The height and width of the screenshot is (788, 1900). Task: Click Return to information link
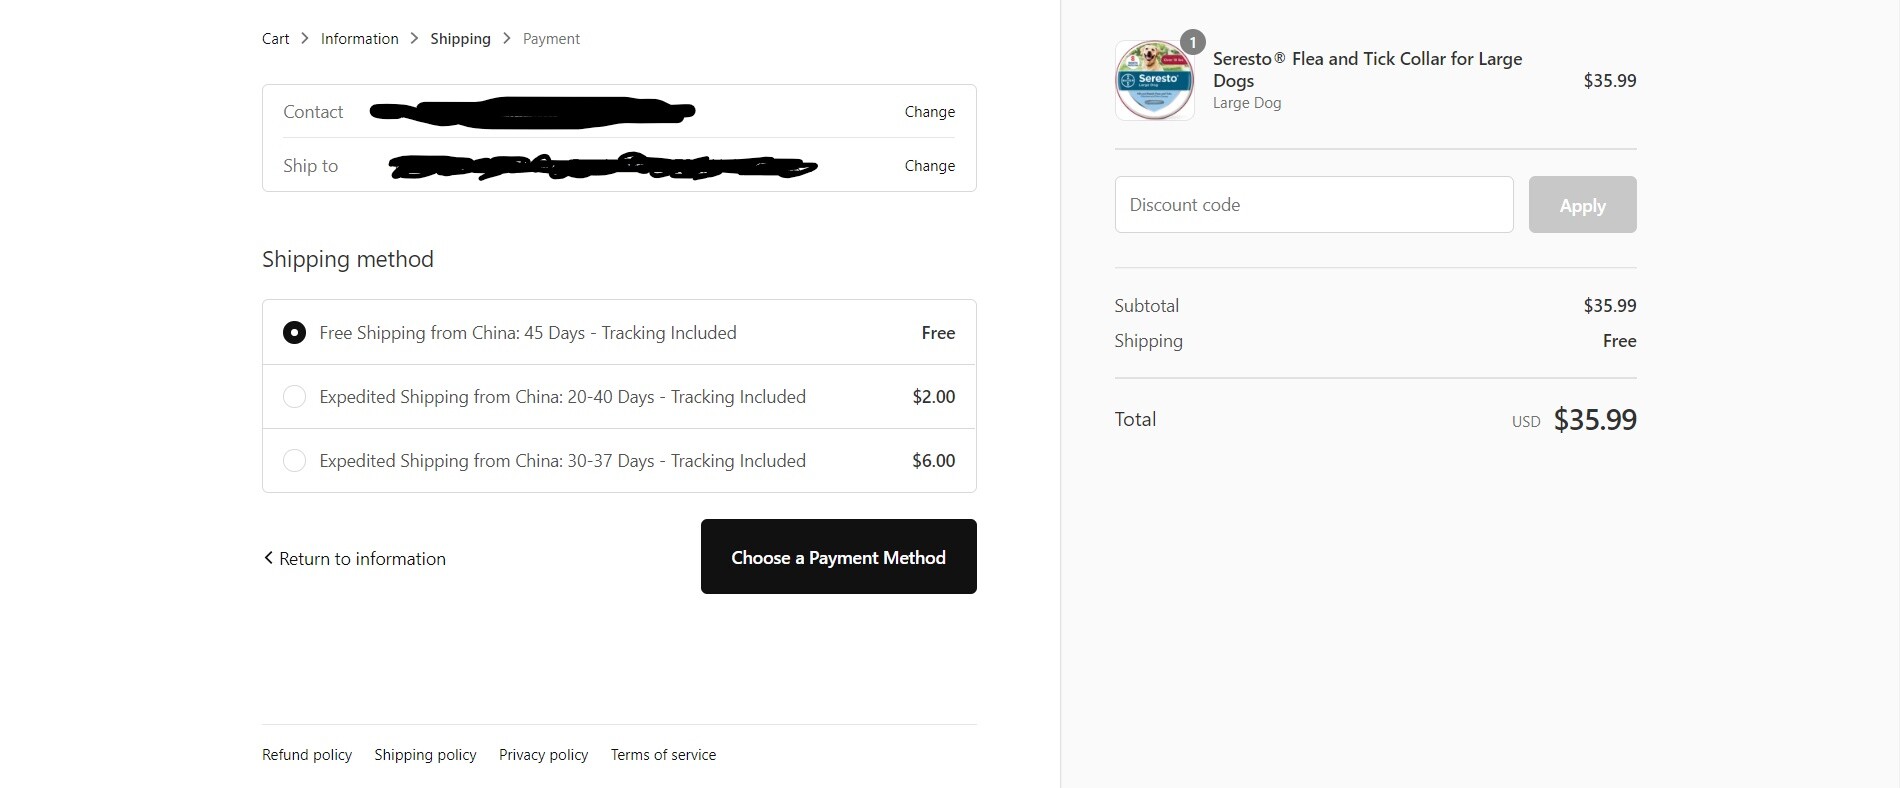pyautogui.click(x=362, y=559)
